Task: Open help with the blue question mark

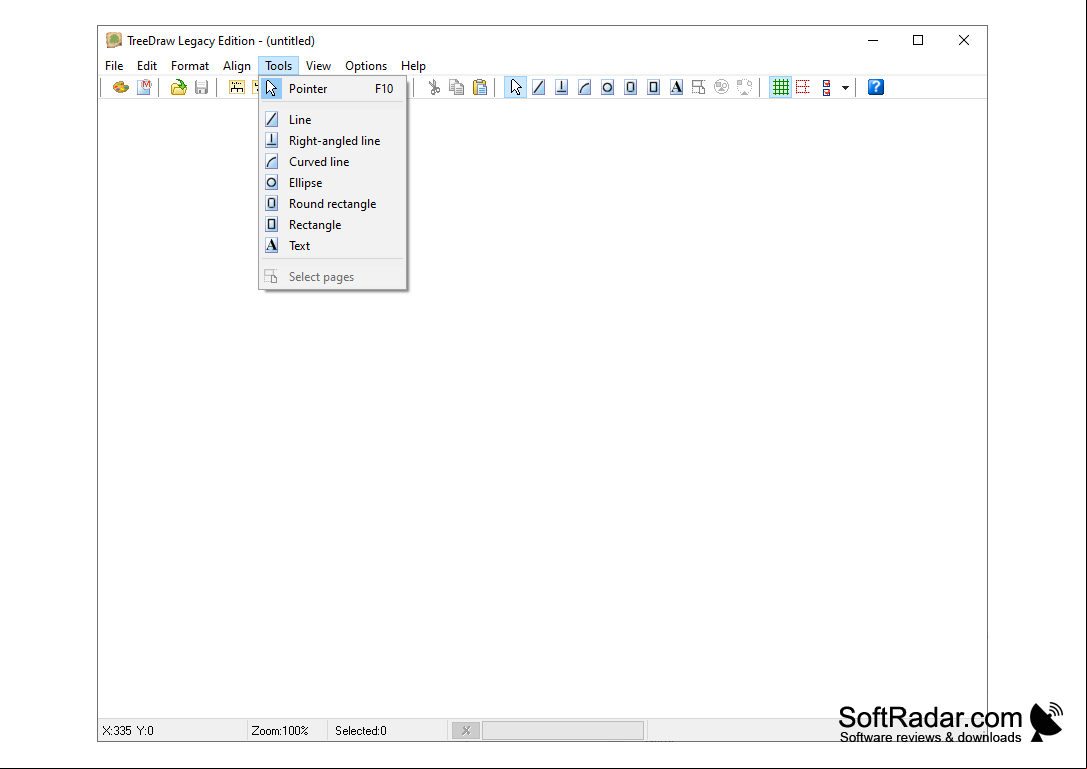Action: click(876, 87)
